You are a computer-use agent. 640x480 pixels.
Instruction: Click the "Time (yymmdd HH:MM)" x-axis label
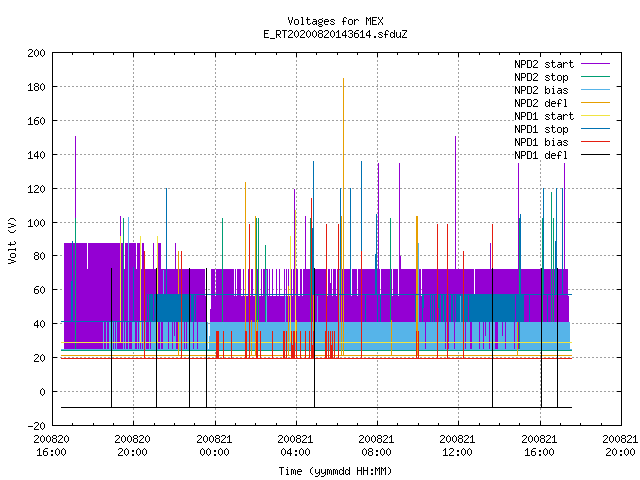(x=335, y=471)
